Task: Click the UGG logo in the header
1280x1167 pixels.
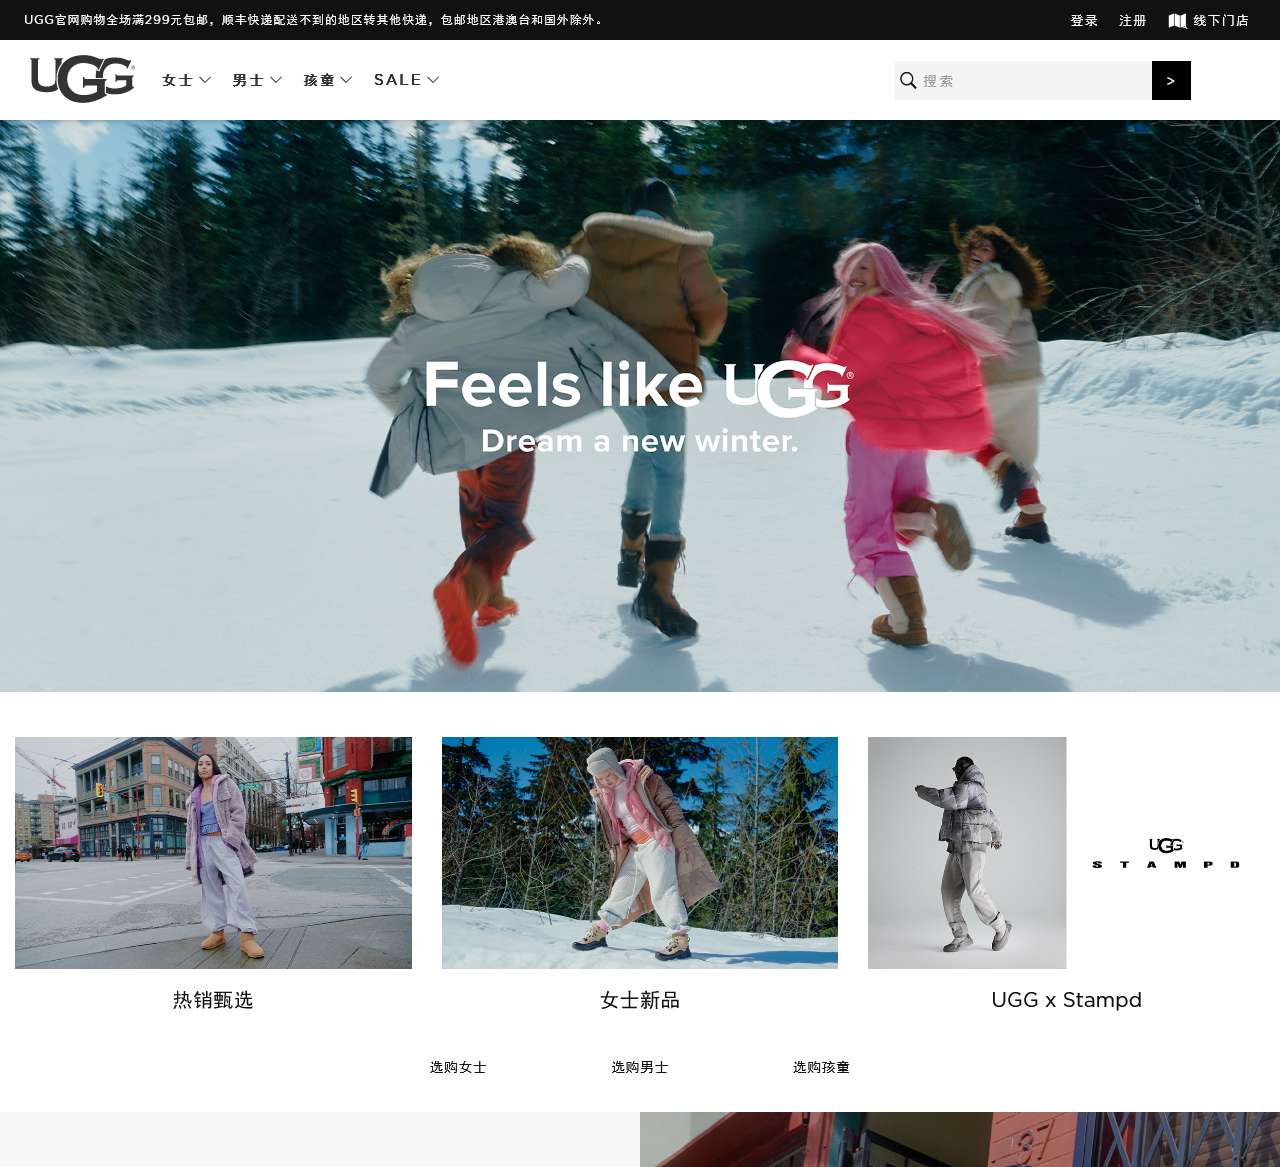Action: coord(82,79)
